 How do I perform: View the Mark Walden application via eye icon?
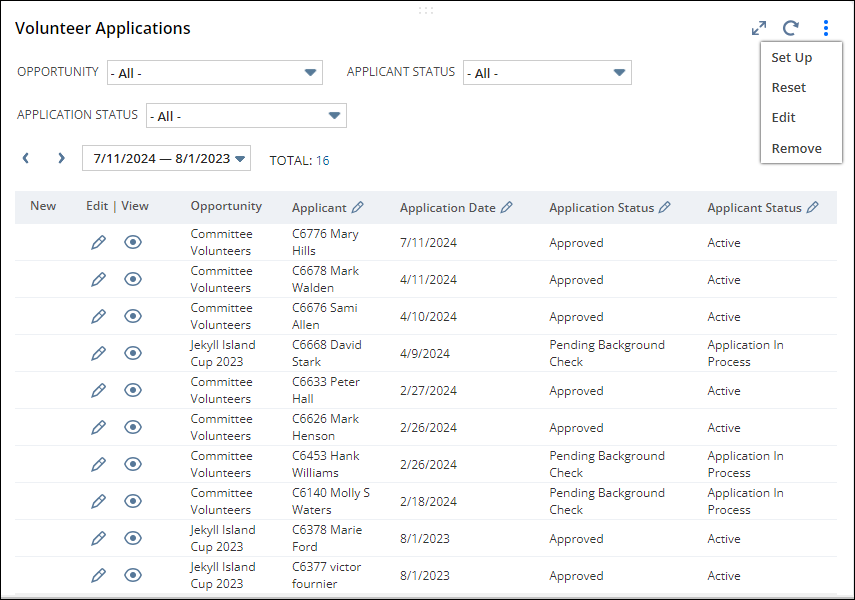click(132, 279)
